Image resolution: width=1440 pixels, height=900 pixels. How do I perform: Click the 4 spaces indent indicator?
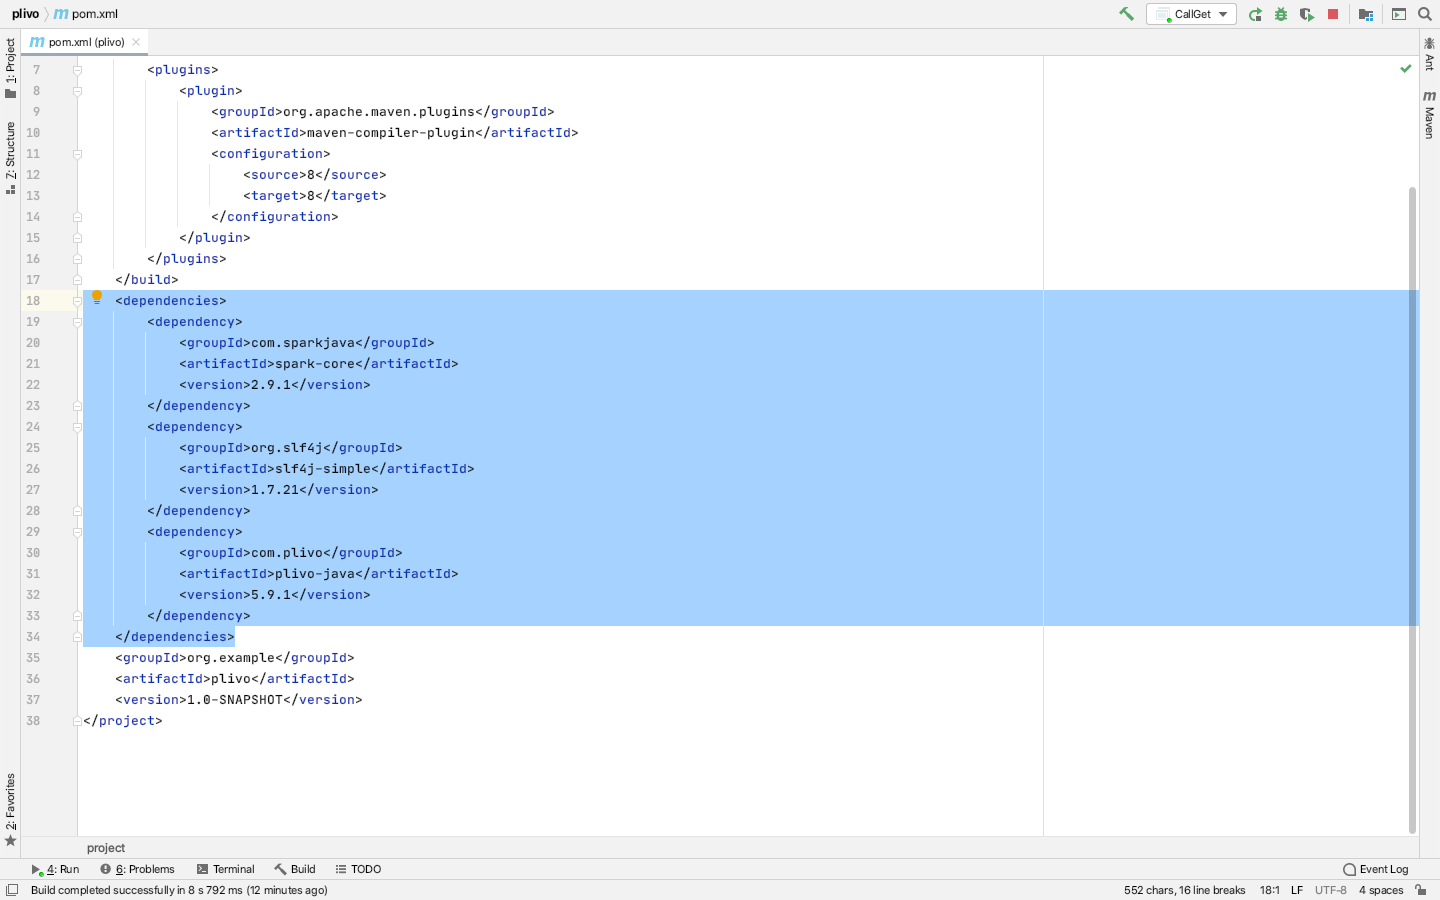point(1381,890)
